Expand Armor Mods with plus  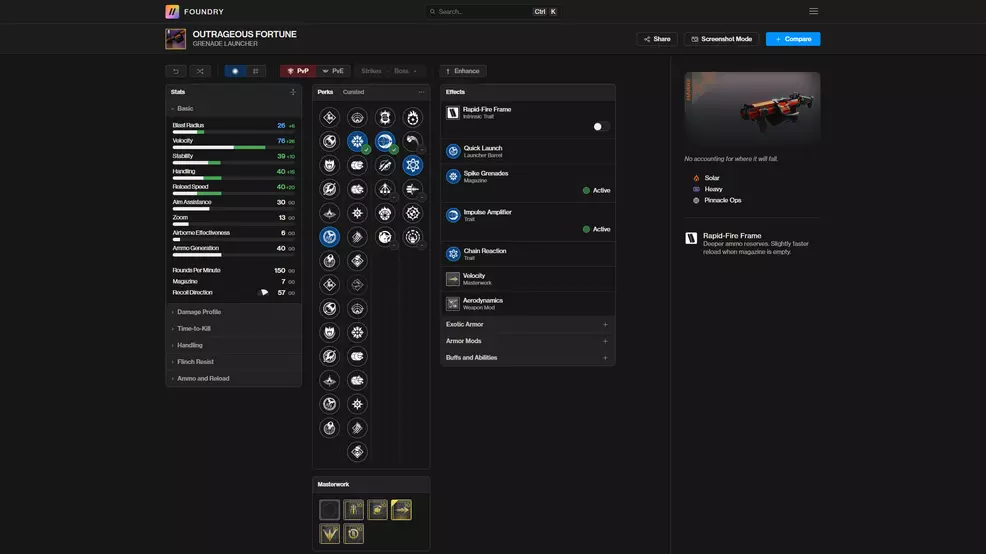tap(605, 341)
